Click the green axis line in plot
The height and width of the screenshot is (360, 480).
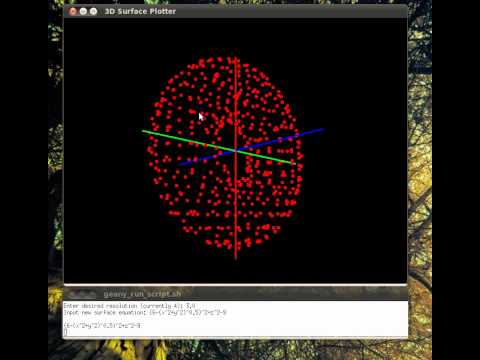click(219, 147)
